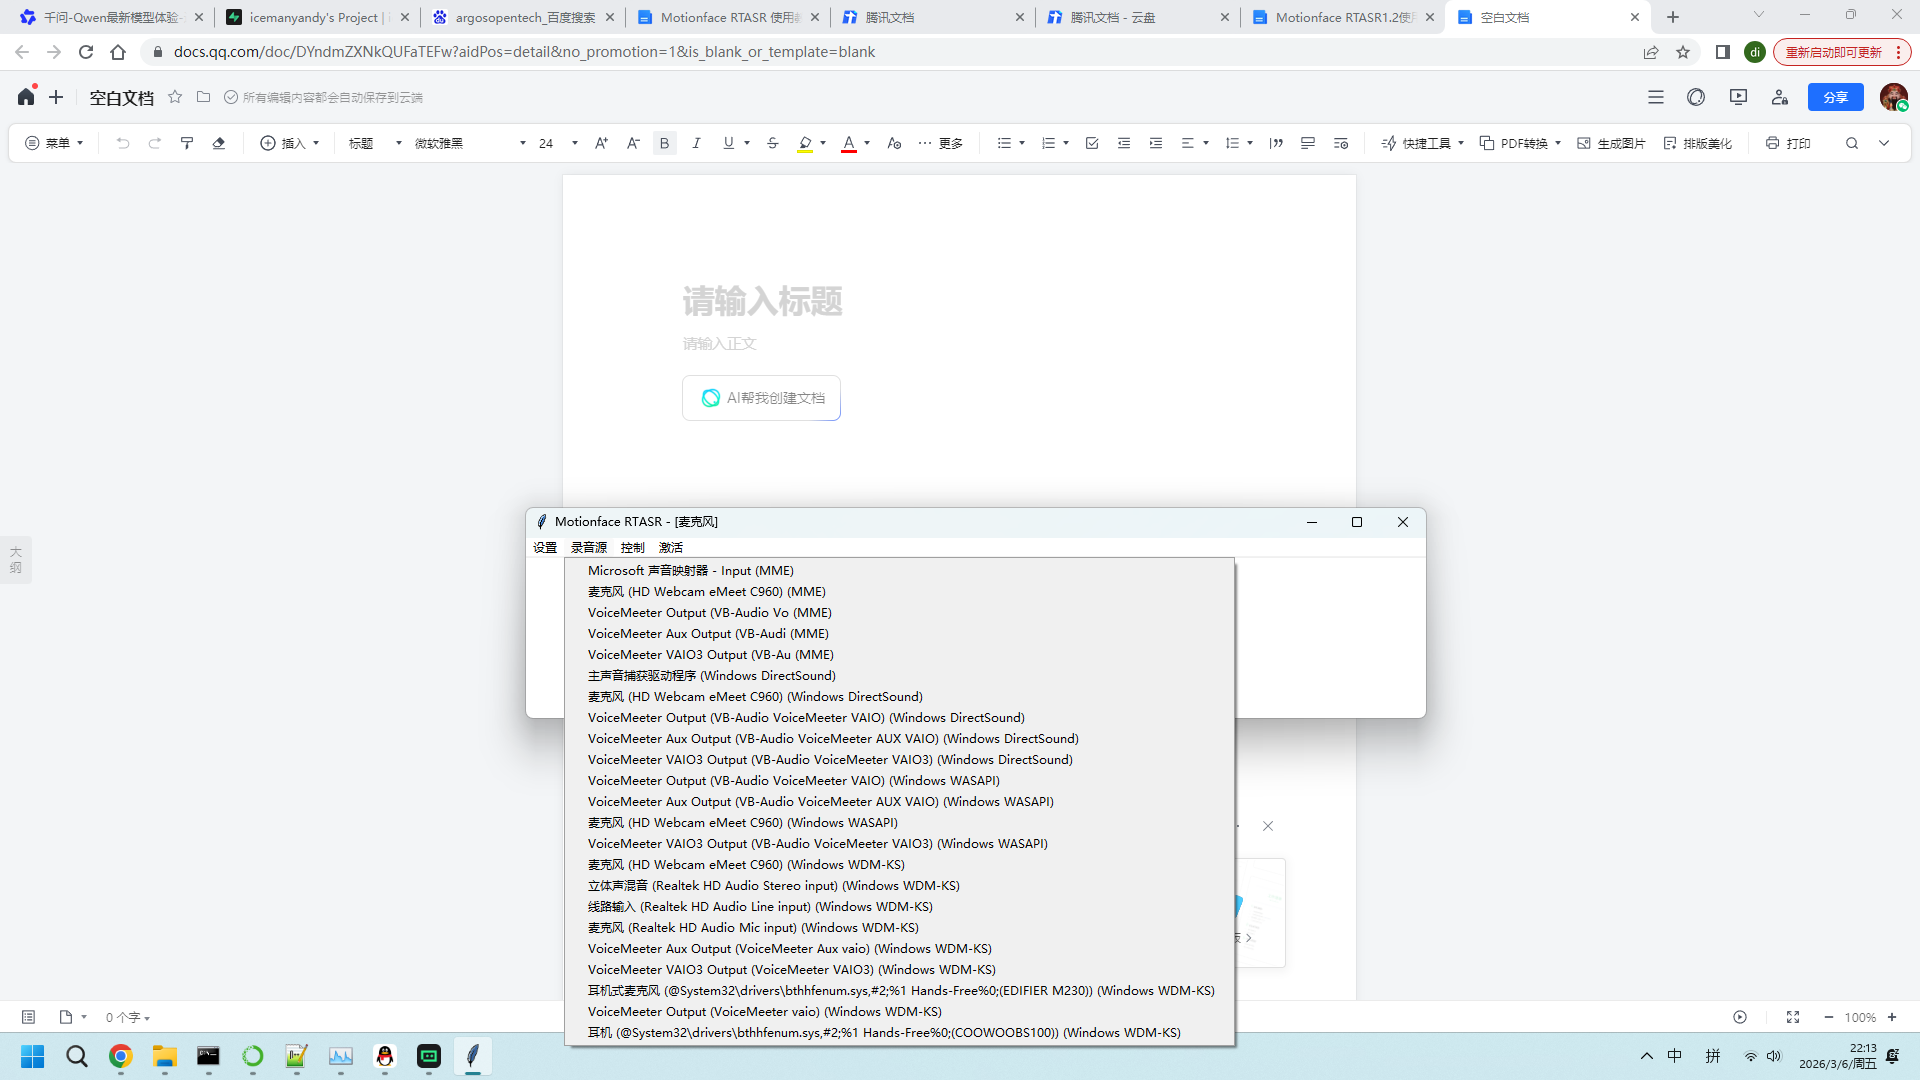This screenshot has width=1920, height=1080.
Task: Click the clear formatting eraser icon
Action: pos(219,143)
